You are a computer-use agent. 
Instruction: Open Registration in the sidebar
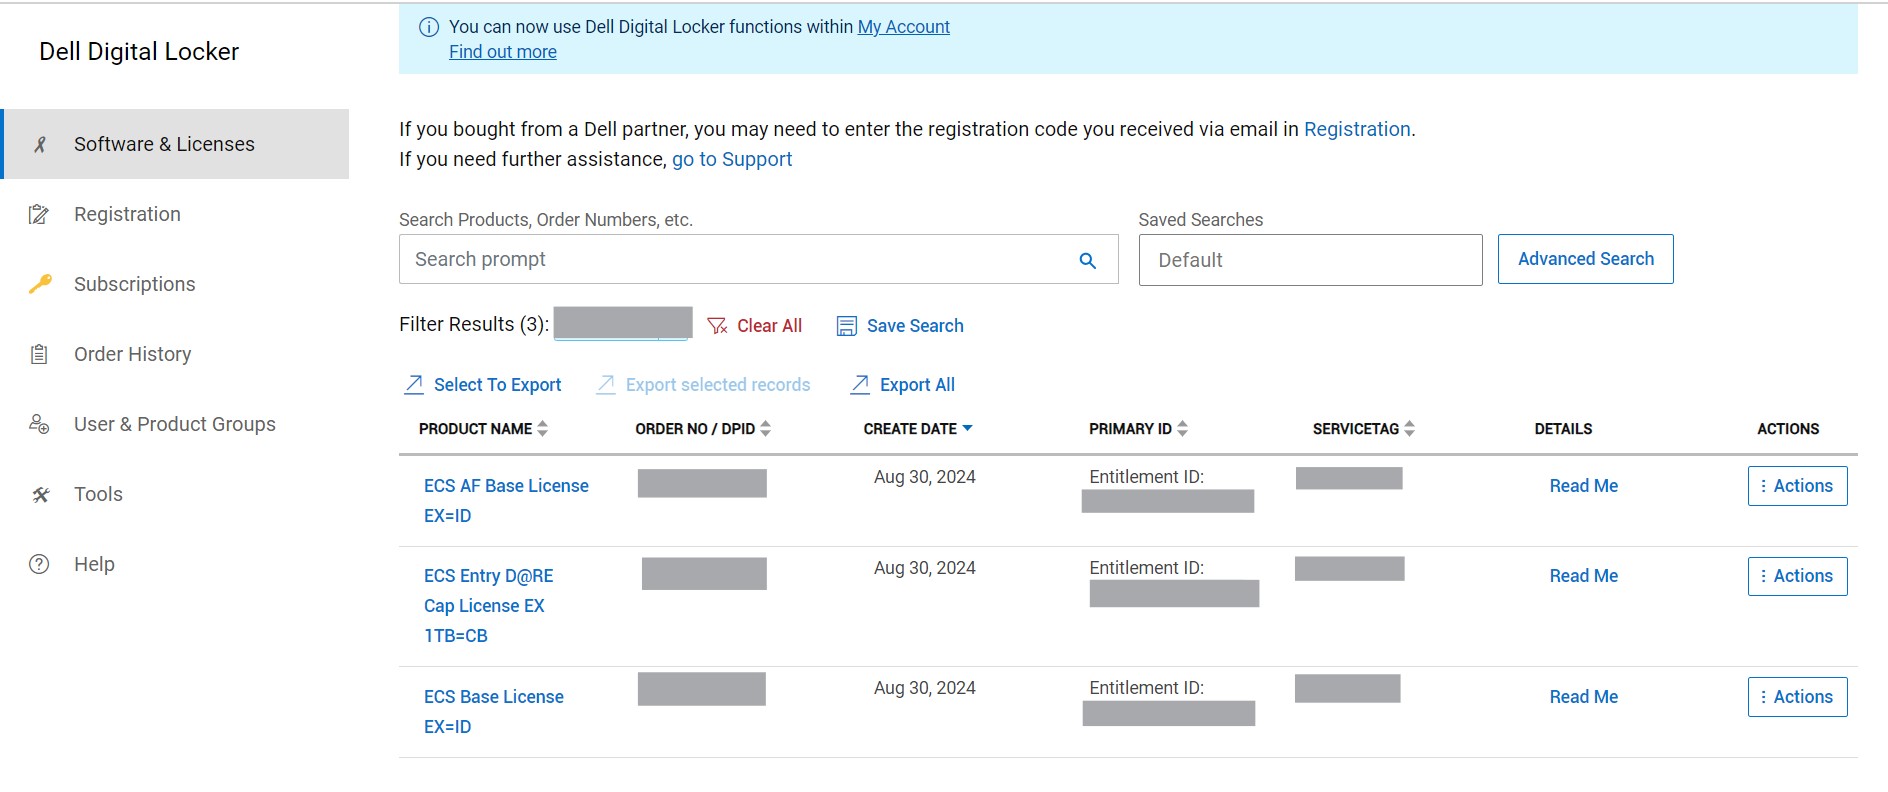coord(127,214)
